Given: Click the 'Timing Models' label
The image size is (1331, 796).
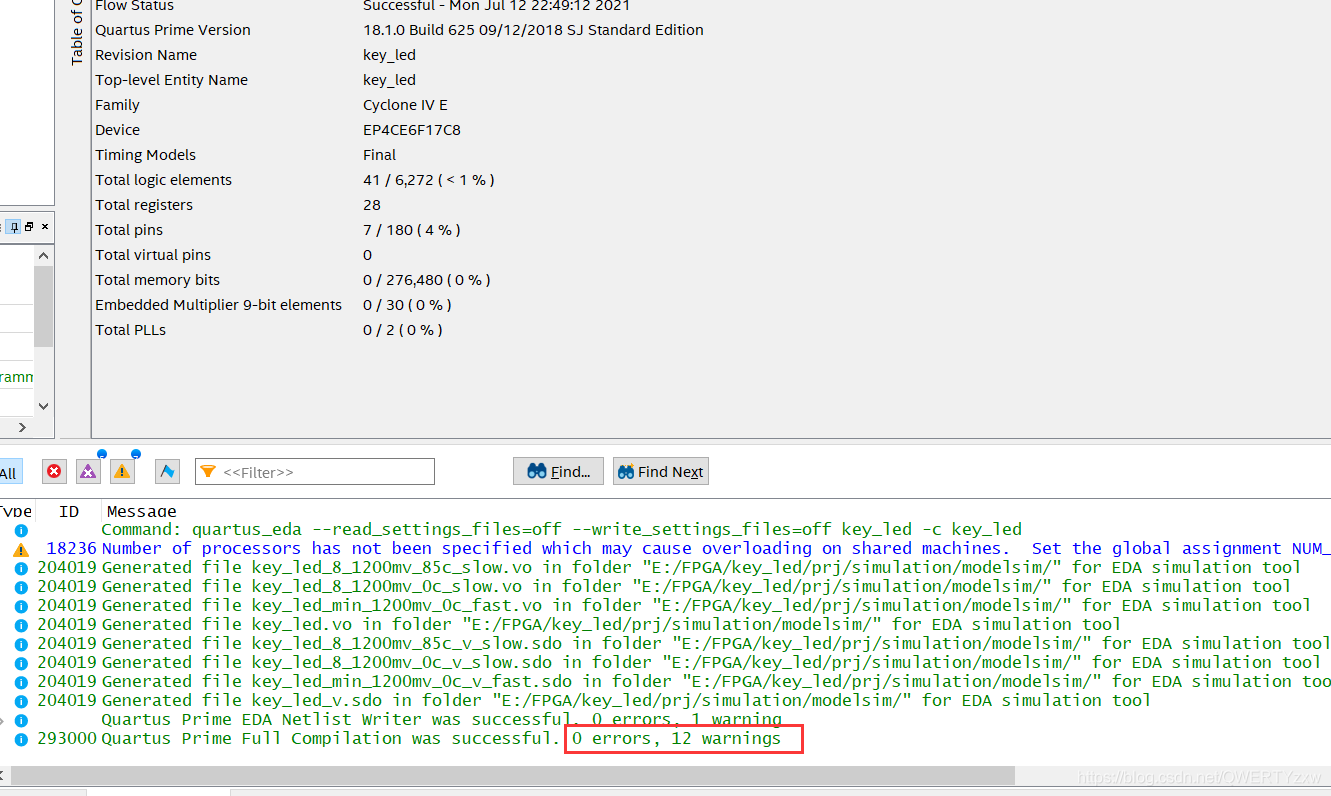Looking at the screenshot, I should [145, 155].
